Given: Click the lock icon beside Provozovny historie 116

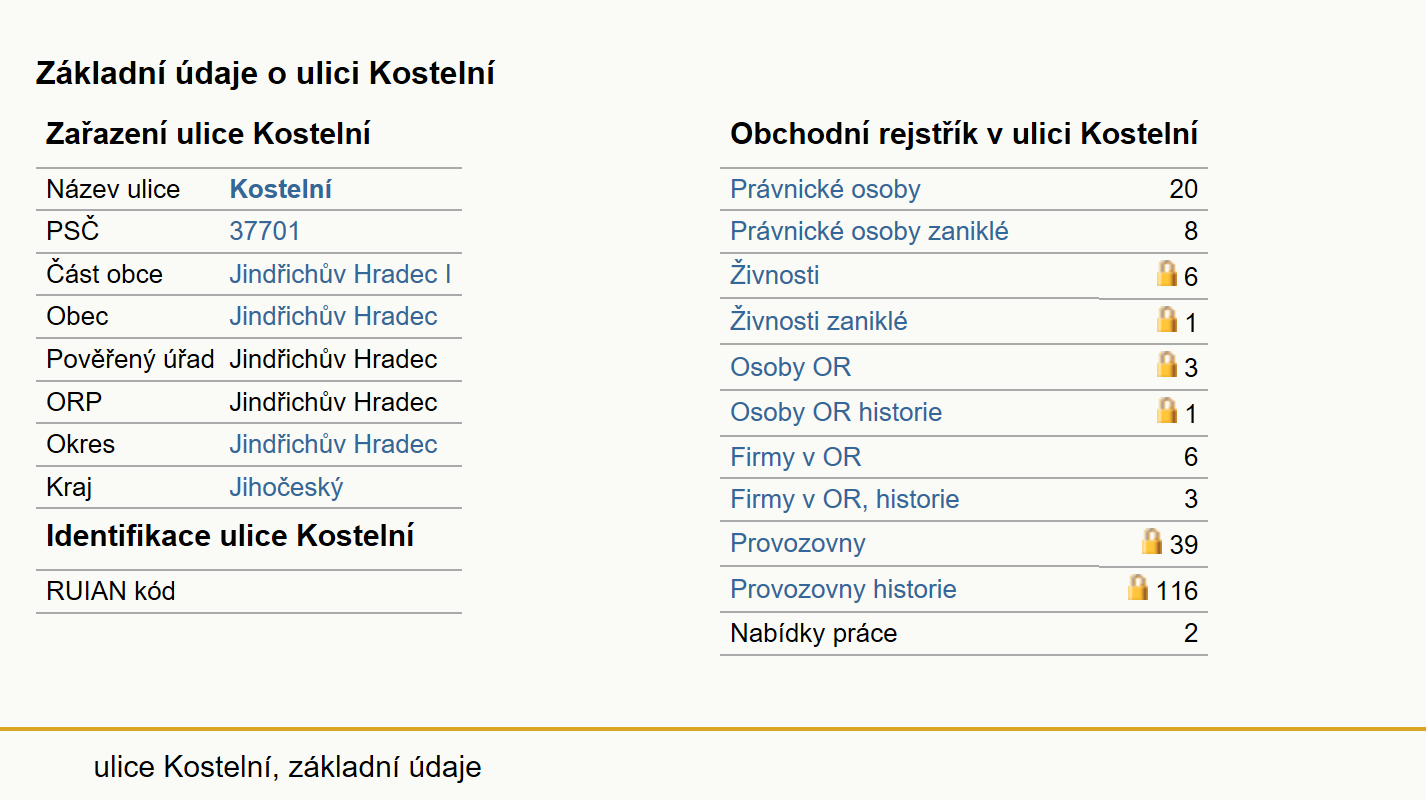Looking at the screenshot, I should (x=1137, y=587).
